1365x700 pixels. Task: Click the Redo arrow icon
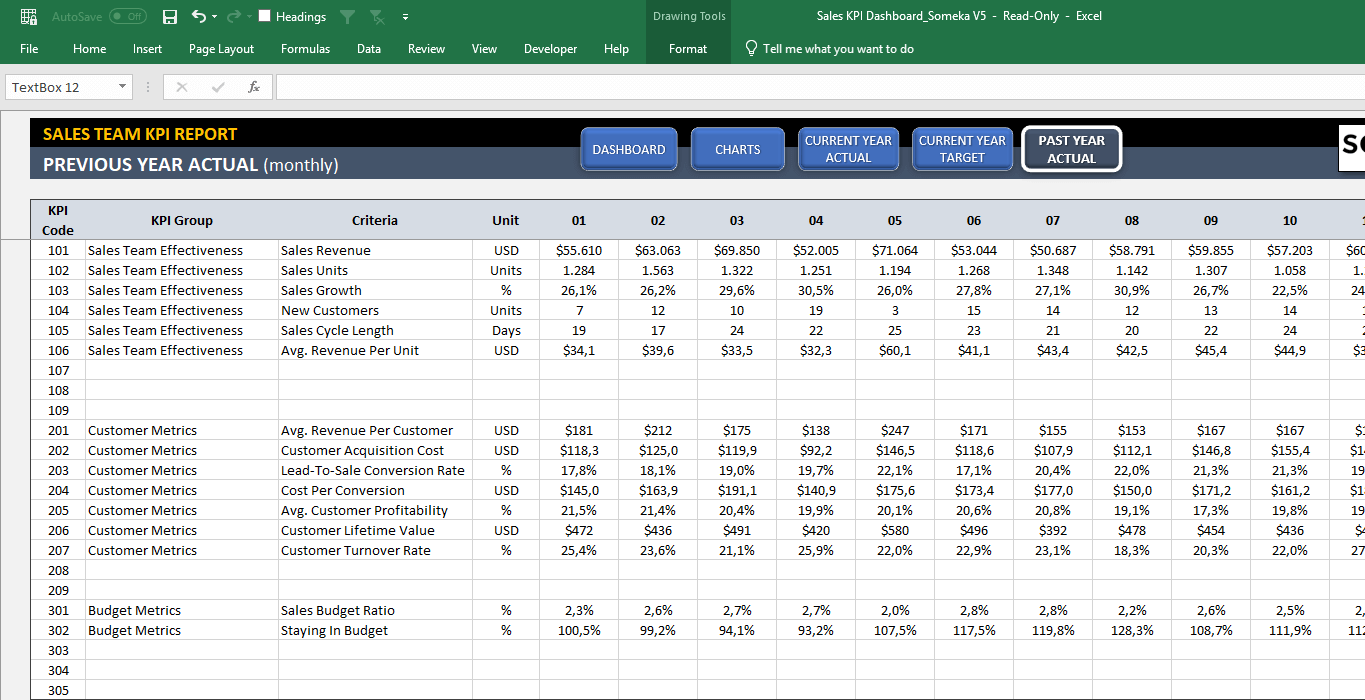pyautogui.click(x=233, y=17)
